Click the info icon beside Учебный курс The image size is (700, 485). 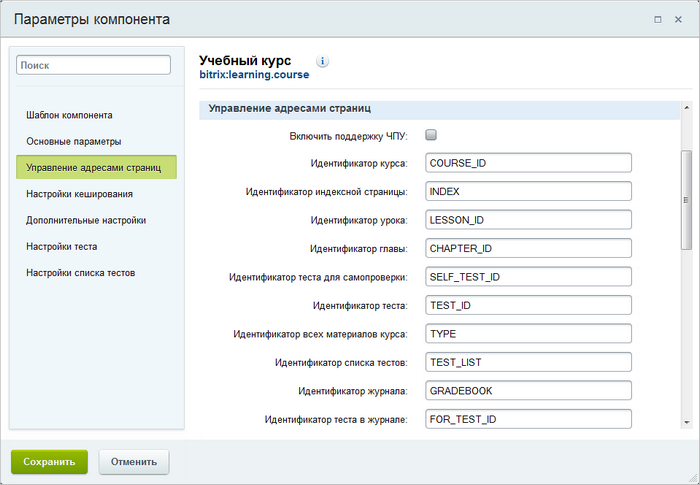[323, 61]
